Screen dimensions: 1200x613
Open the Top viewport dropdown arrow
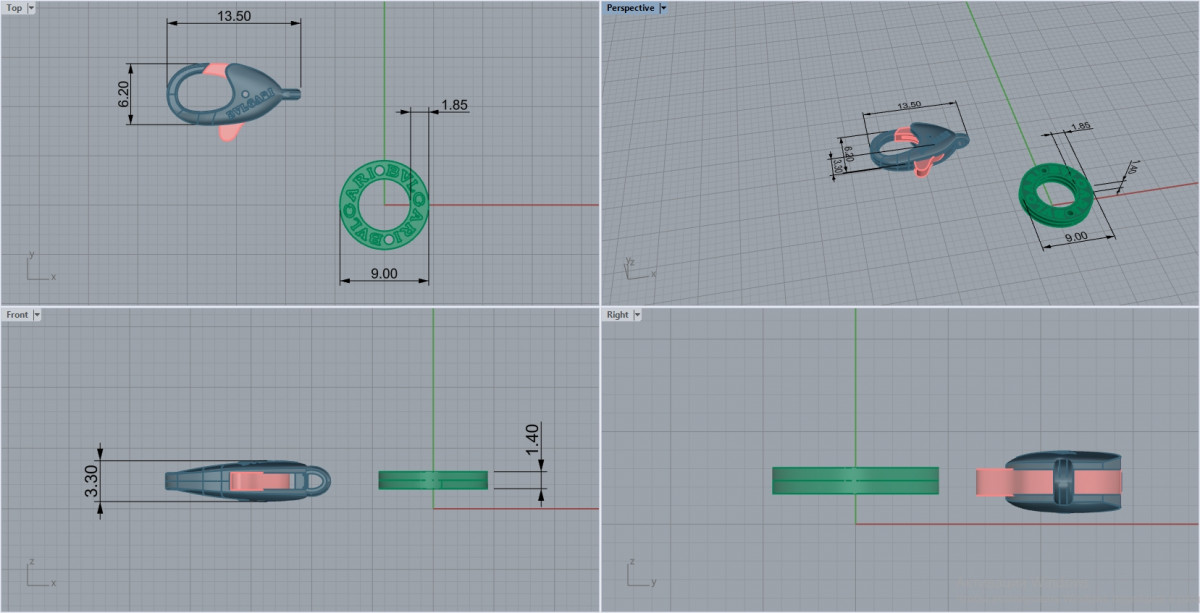(x=31, y=8)
